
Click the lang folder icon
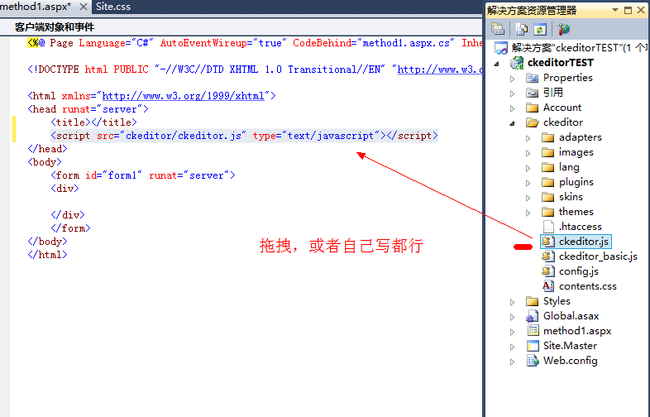pyautogui.click(x=548, y=167)
